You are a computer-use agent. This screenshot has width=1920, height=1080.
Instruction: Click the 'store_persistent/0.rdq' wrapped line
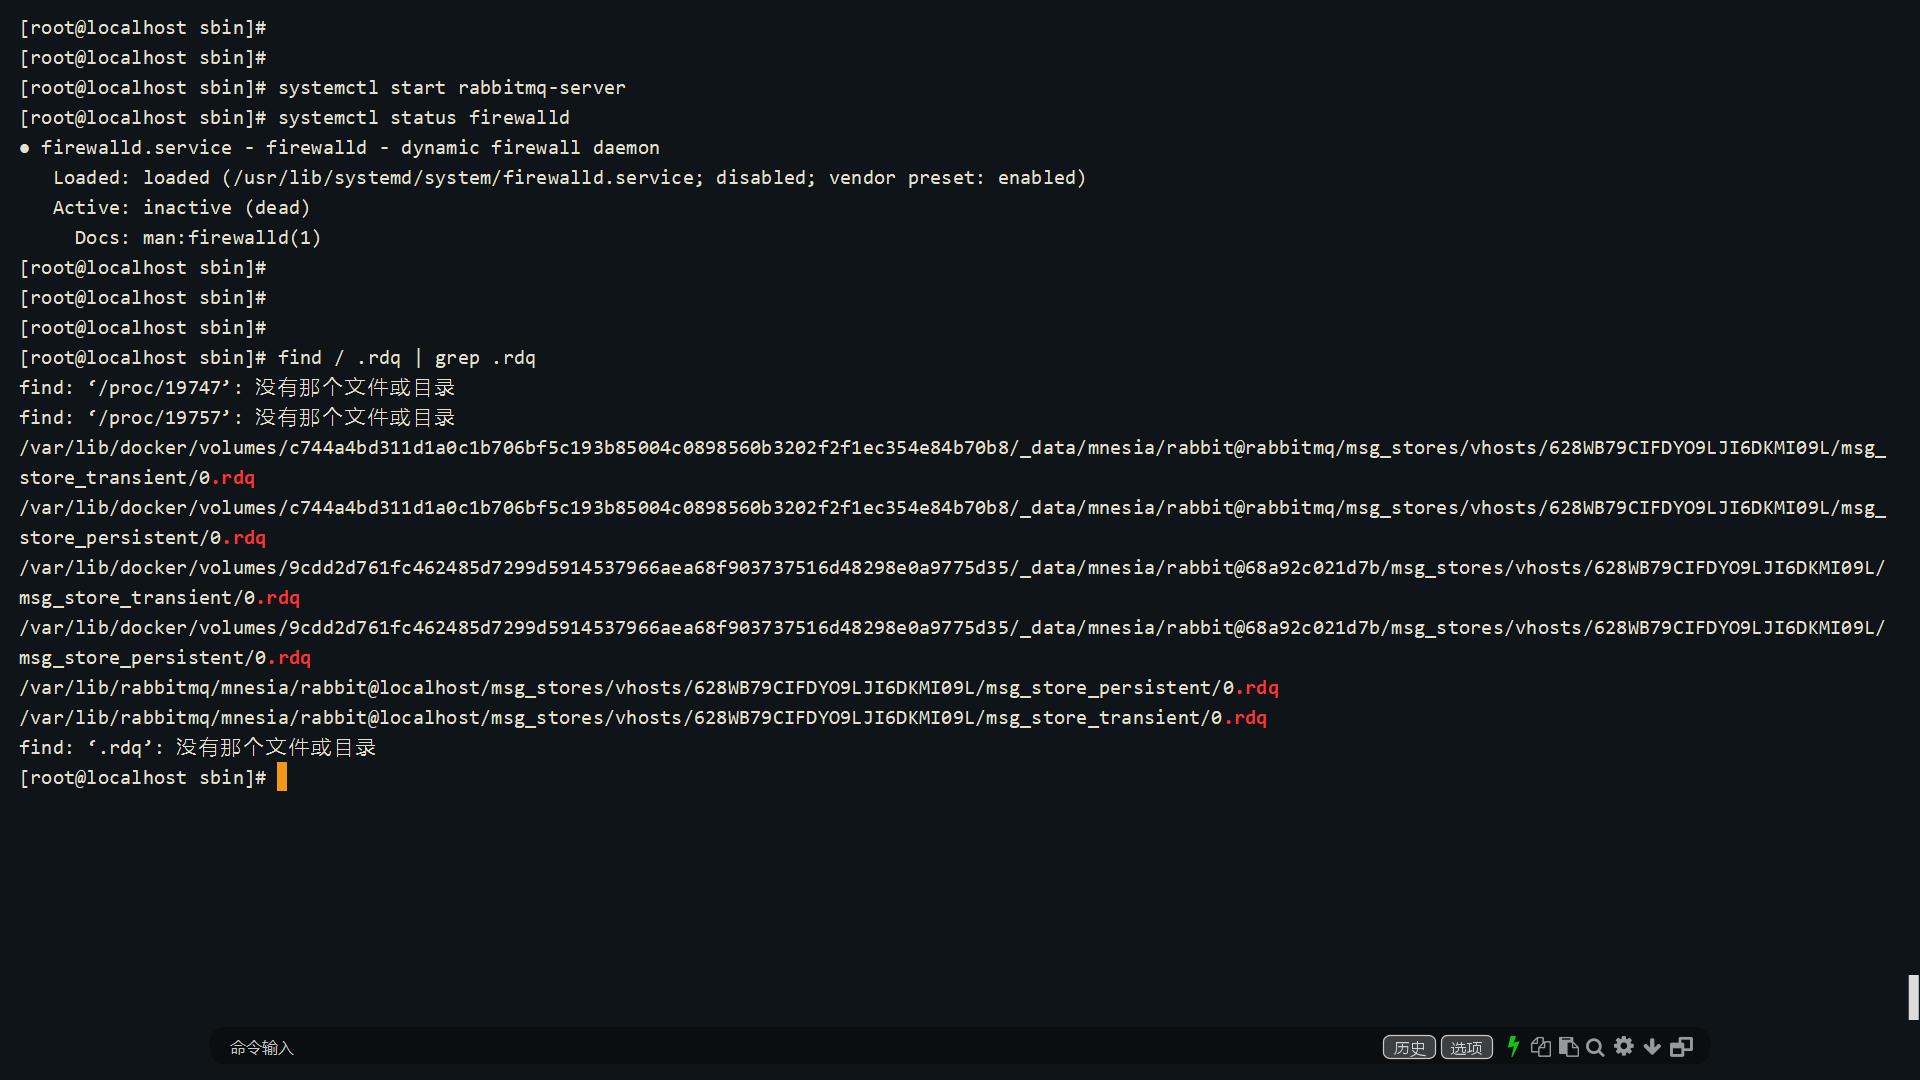143,538
